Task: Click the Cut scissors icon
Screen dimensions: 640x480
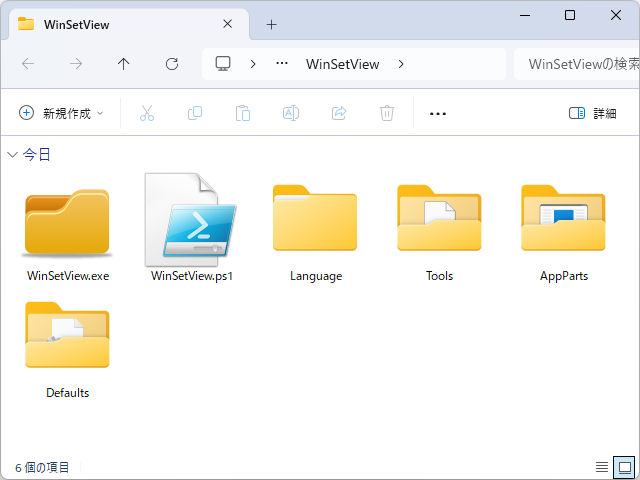Action: [147, 113]
